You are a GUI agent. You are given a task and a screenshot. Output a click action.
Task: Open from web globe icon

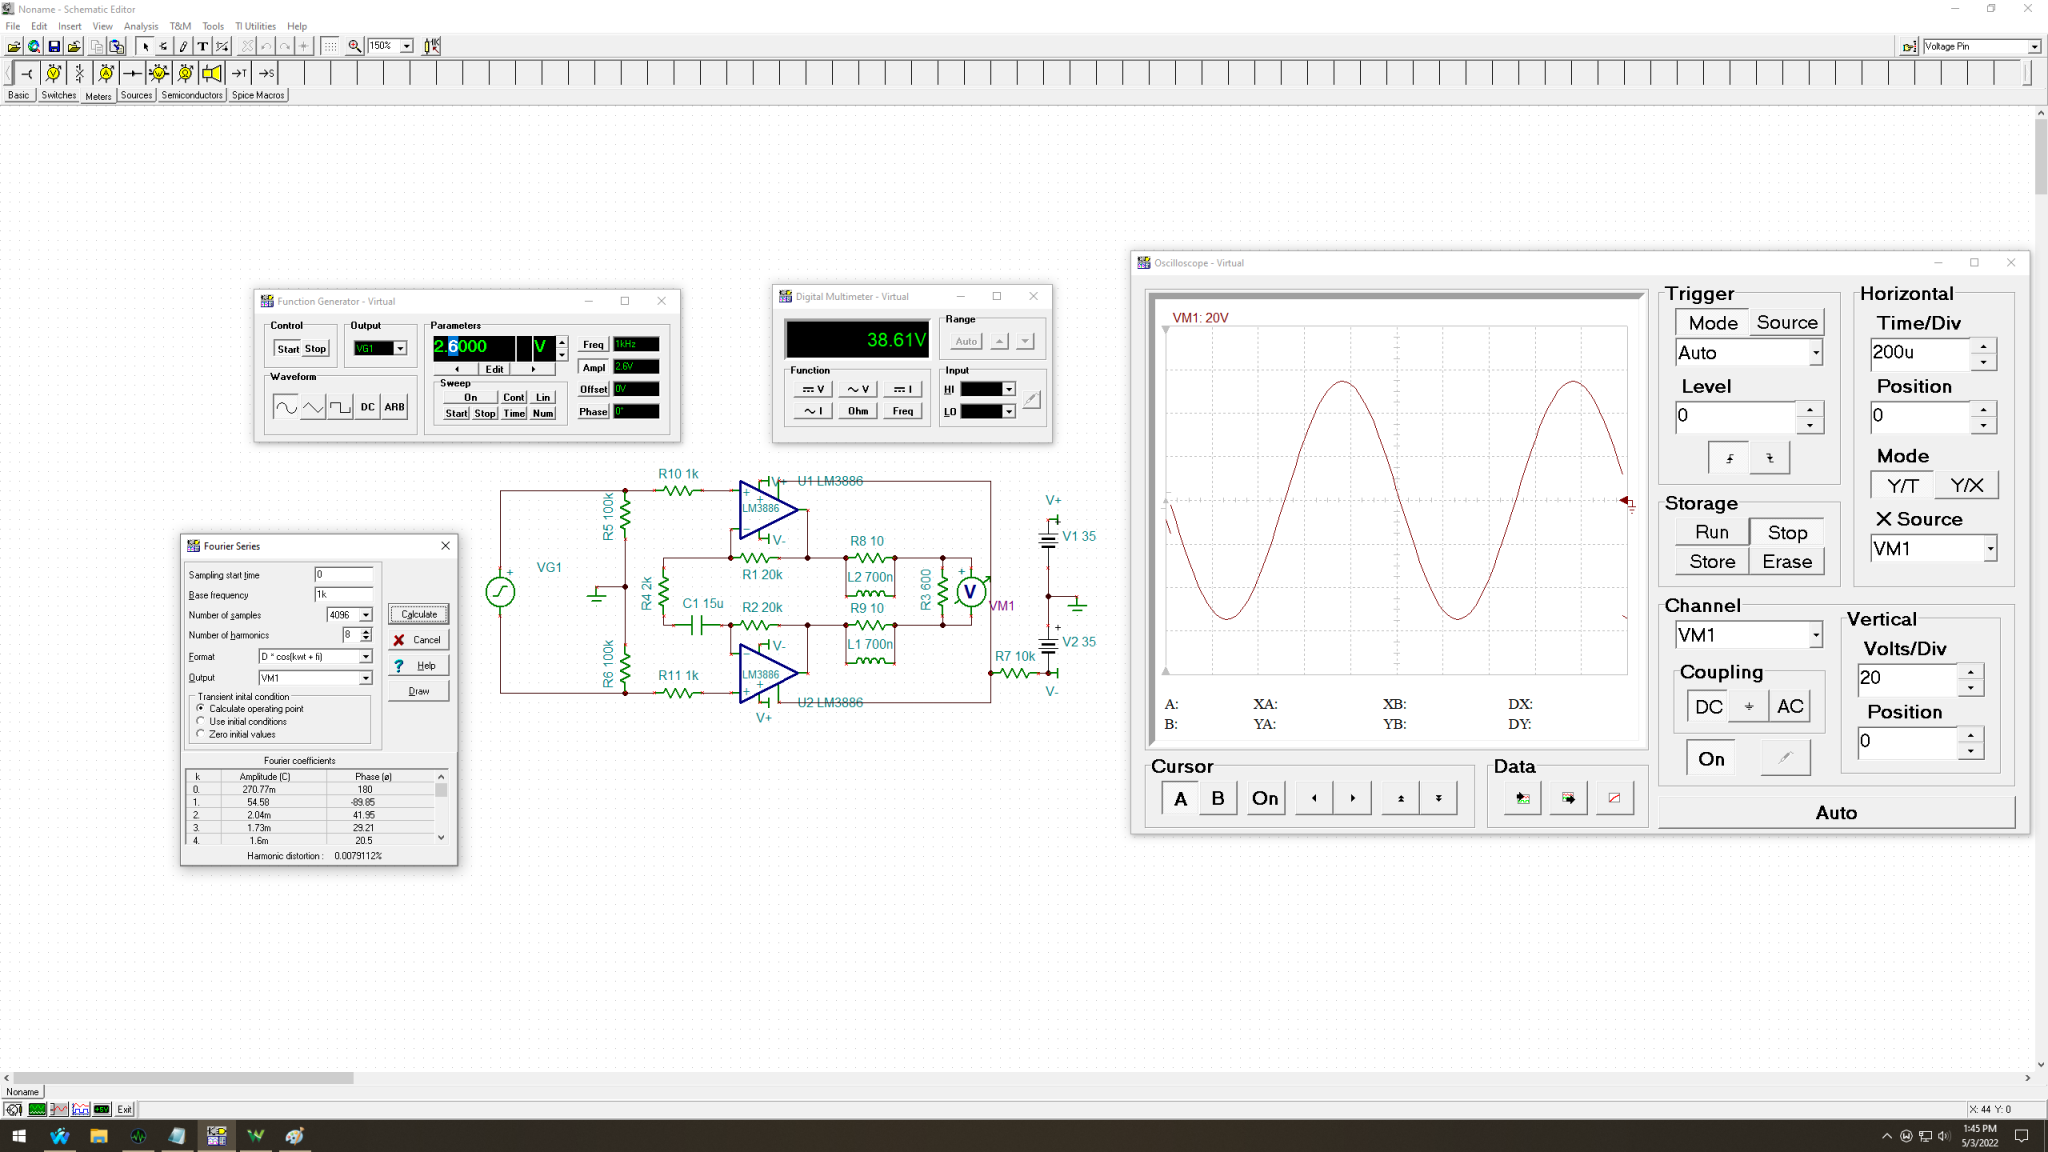[x=34, y=46]
